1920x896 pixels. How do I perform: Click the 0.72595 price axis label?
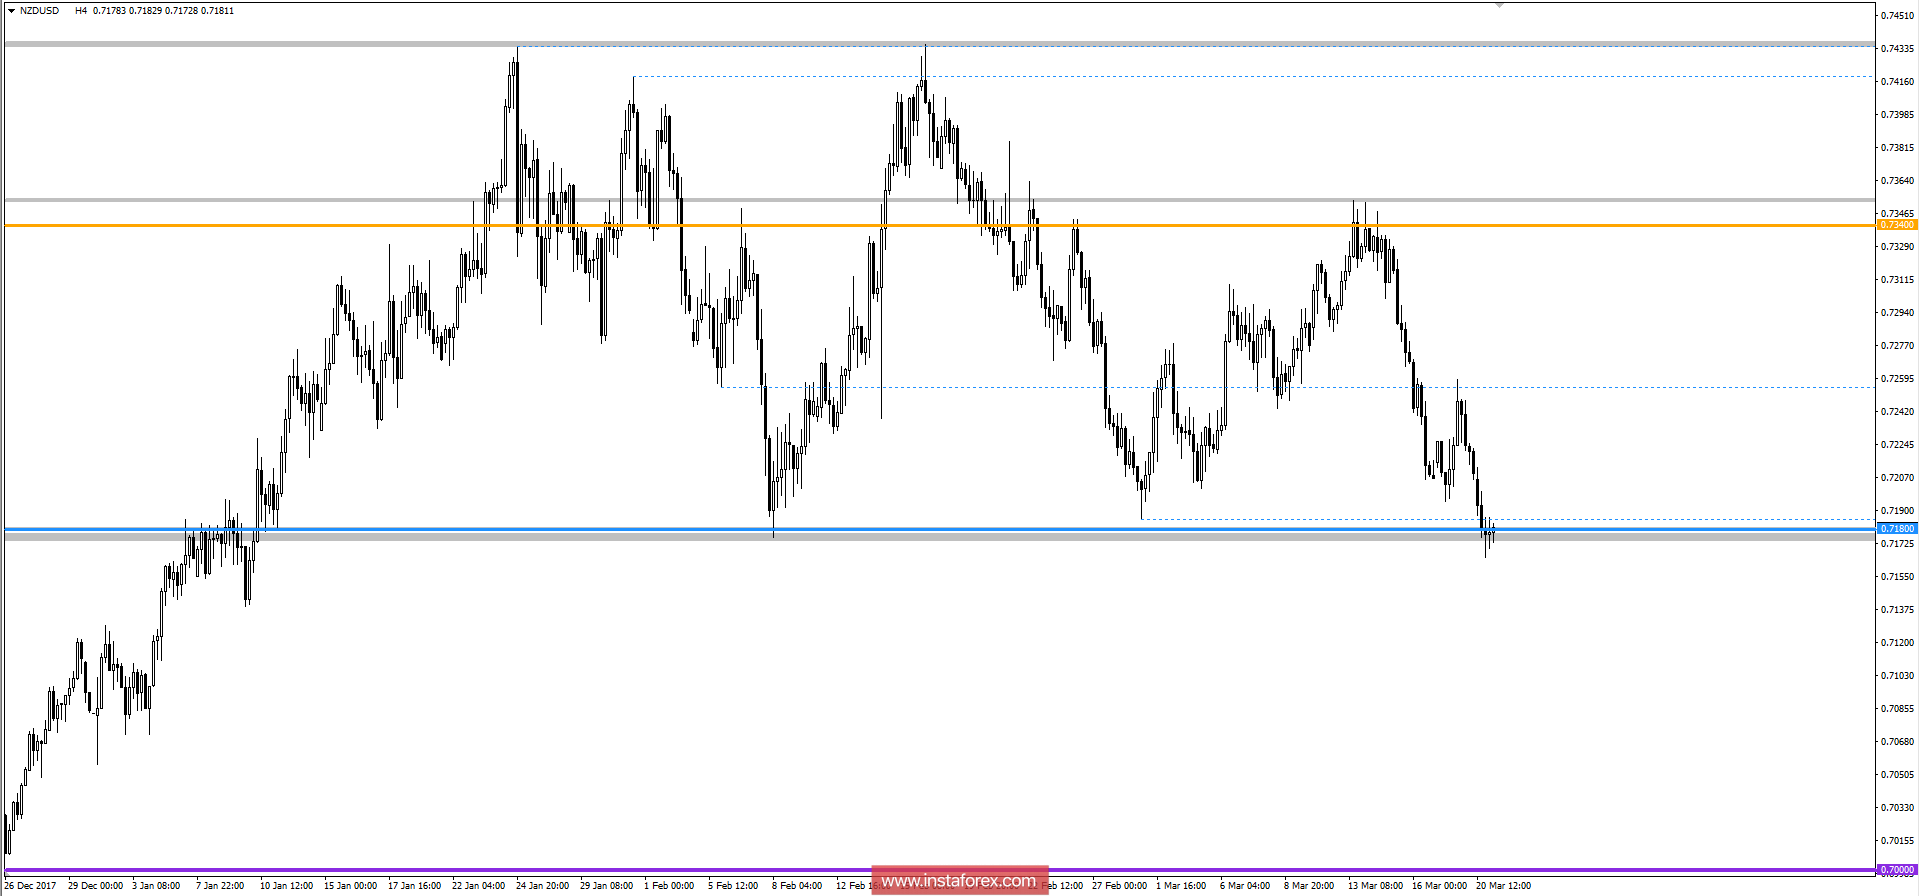coord(1898,379)
